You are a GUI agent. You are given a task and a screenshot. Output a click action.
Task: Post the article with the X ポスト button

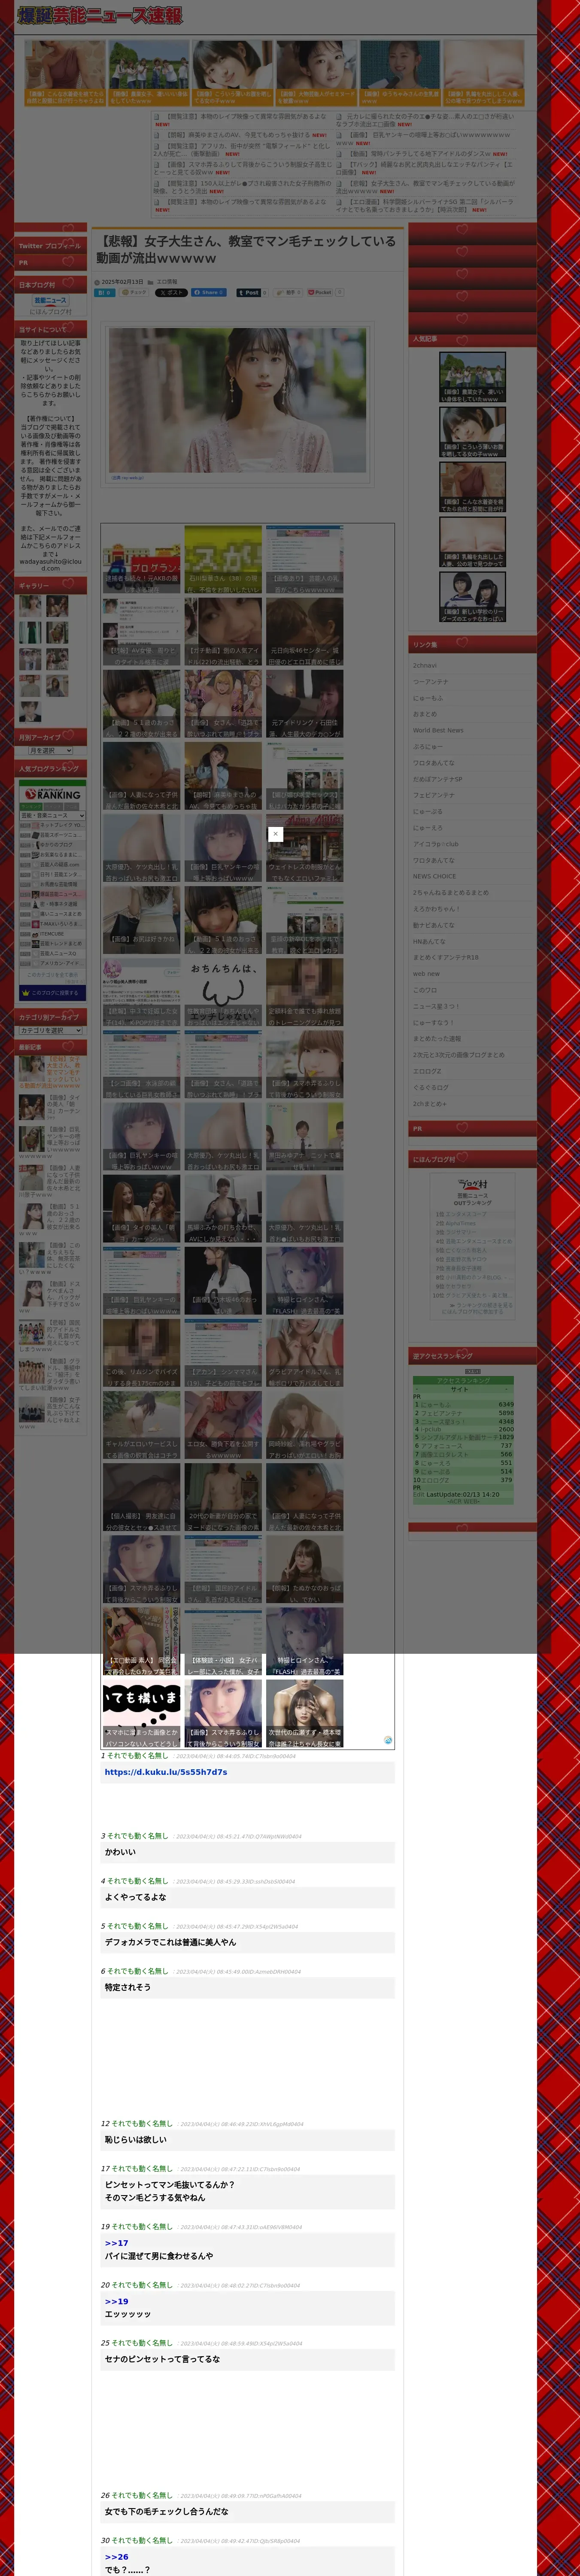tap(171, 293)
